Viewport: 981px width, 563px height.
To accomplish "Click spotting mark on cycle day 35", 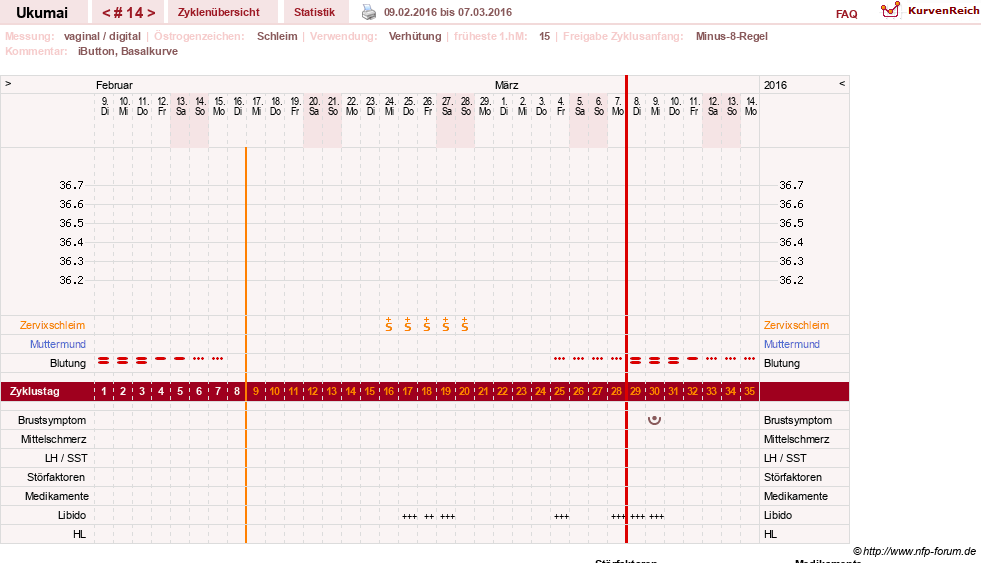I will [x=750, y=358].
